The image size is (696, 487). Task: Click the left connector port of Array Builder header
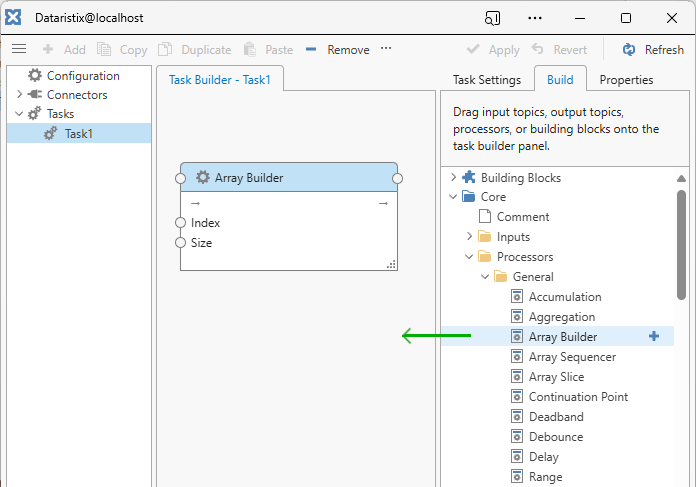(180, 178)
